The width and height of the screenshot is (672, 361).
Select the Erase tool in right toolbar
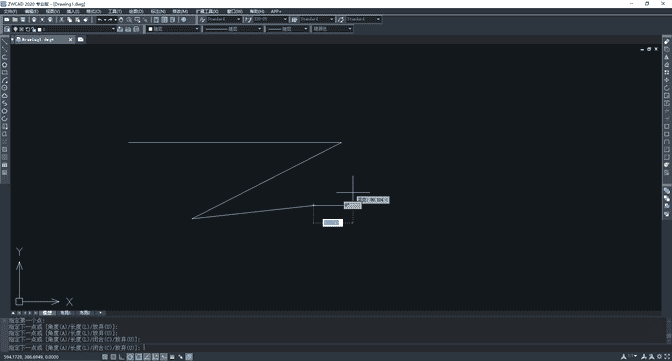666,42
